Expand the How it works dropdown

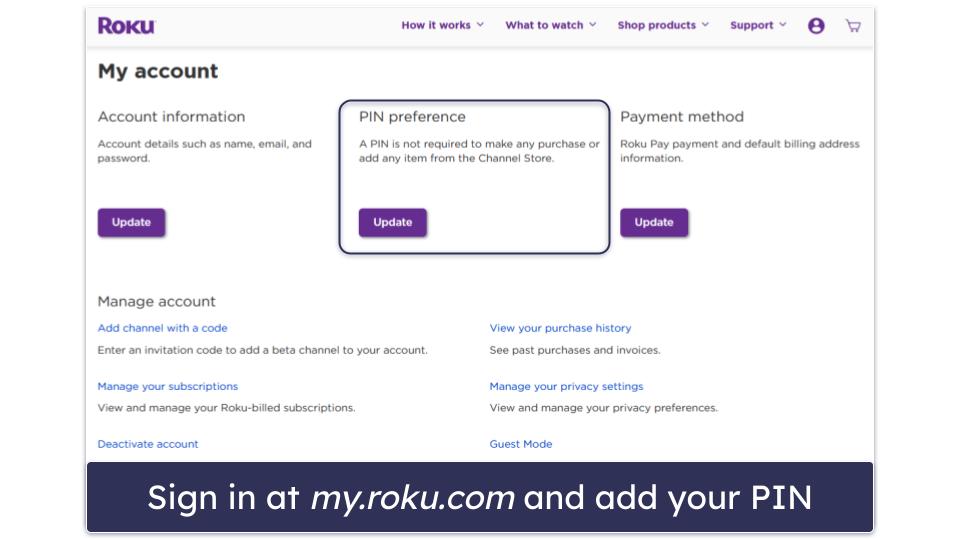point(442,26)
